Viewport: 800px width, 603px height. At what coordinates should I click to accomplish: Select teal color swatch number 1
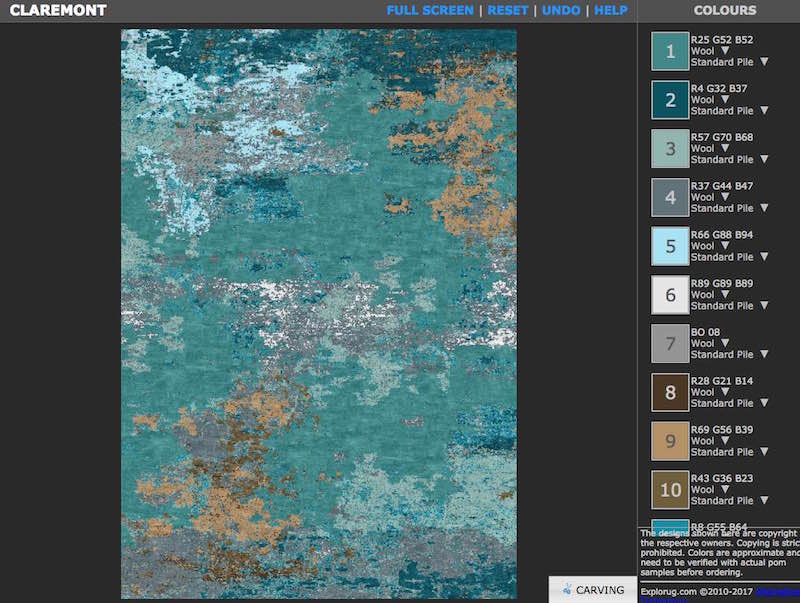[x=670, y=51]
